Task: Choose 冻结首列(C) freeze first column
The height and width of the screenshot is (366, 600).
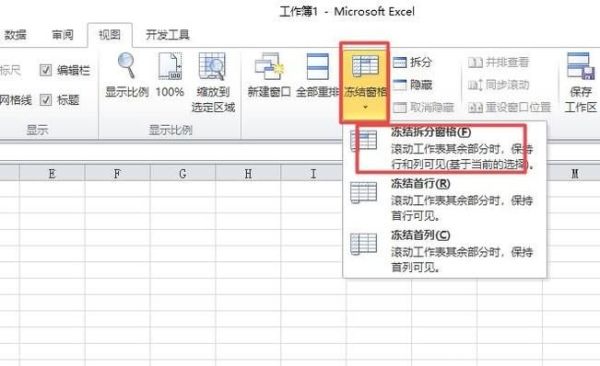Action: [445, 251]
